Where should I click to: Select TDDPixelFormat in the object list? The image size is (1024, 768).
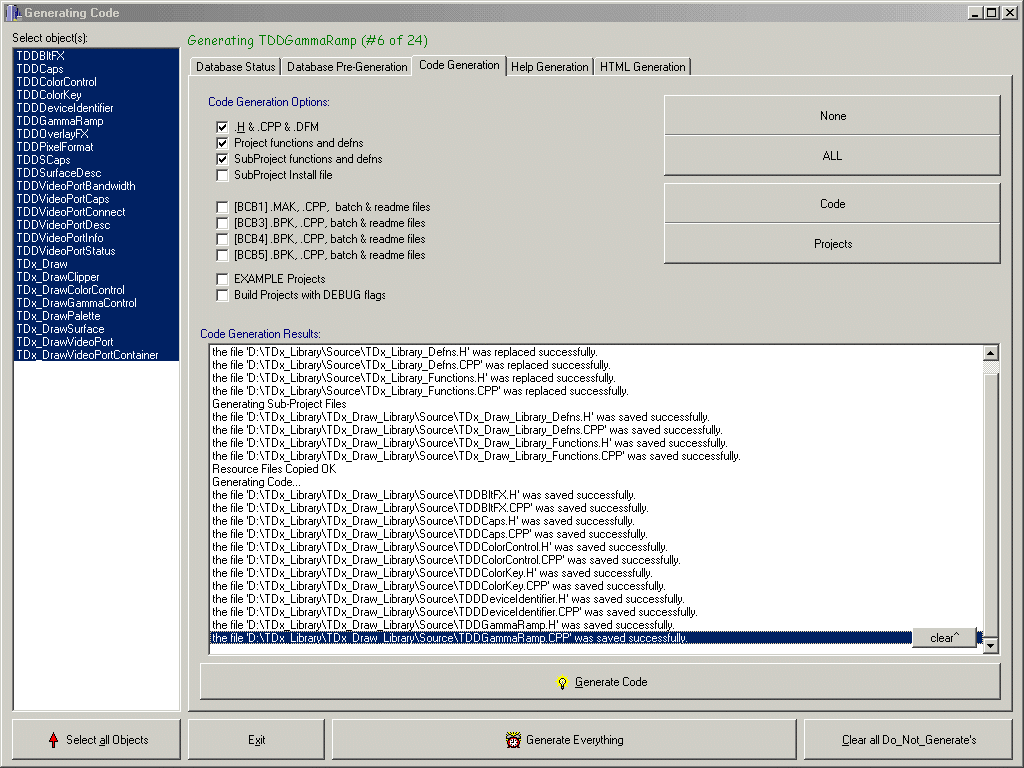(55, 147)
